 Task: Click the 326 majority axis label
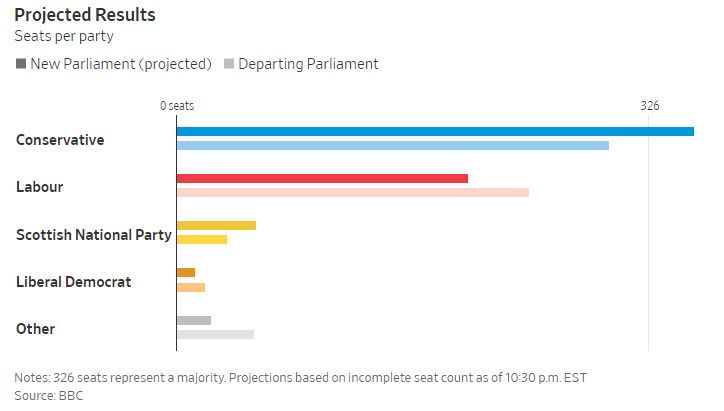650,106
